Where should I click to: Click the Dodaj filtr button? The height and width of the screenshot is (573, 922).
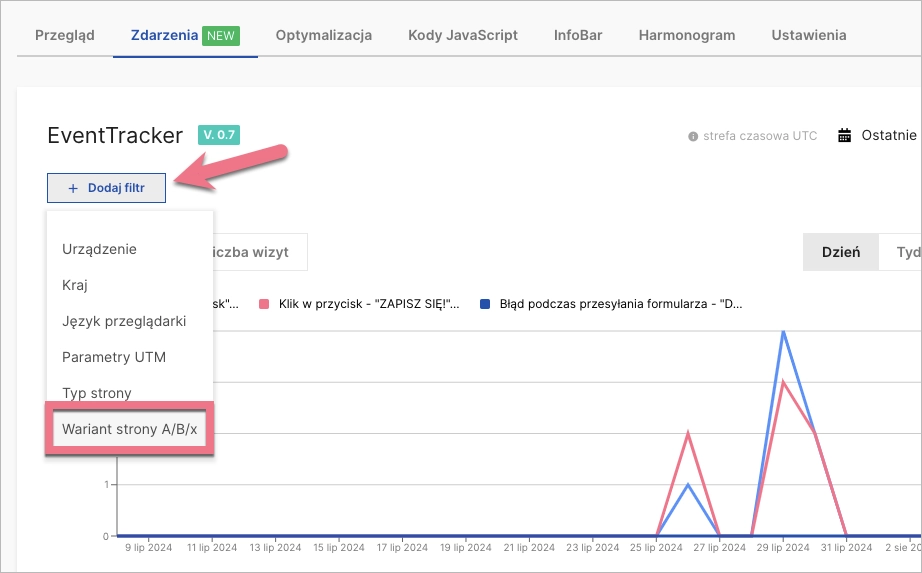pos(106,188)
